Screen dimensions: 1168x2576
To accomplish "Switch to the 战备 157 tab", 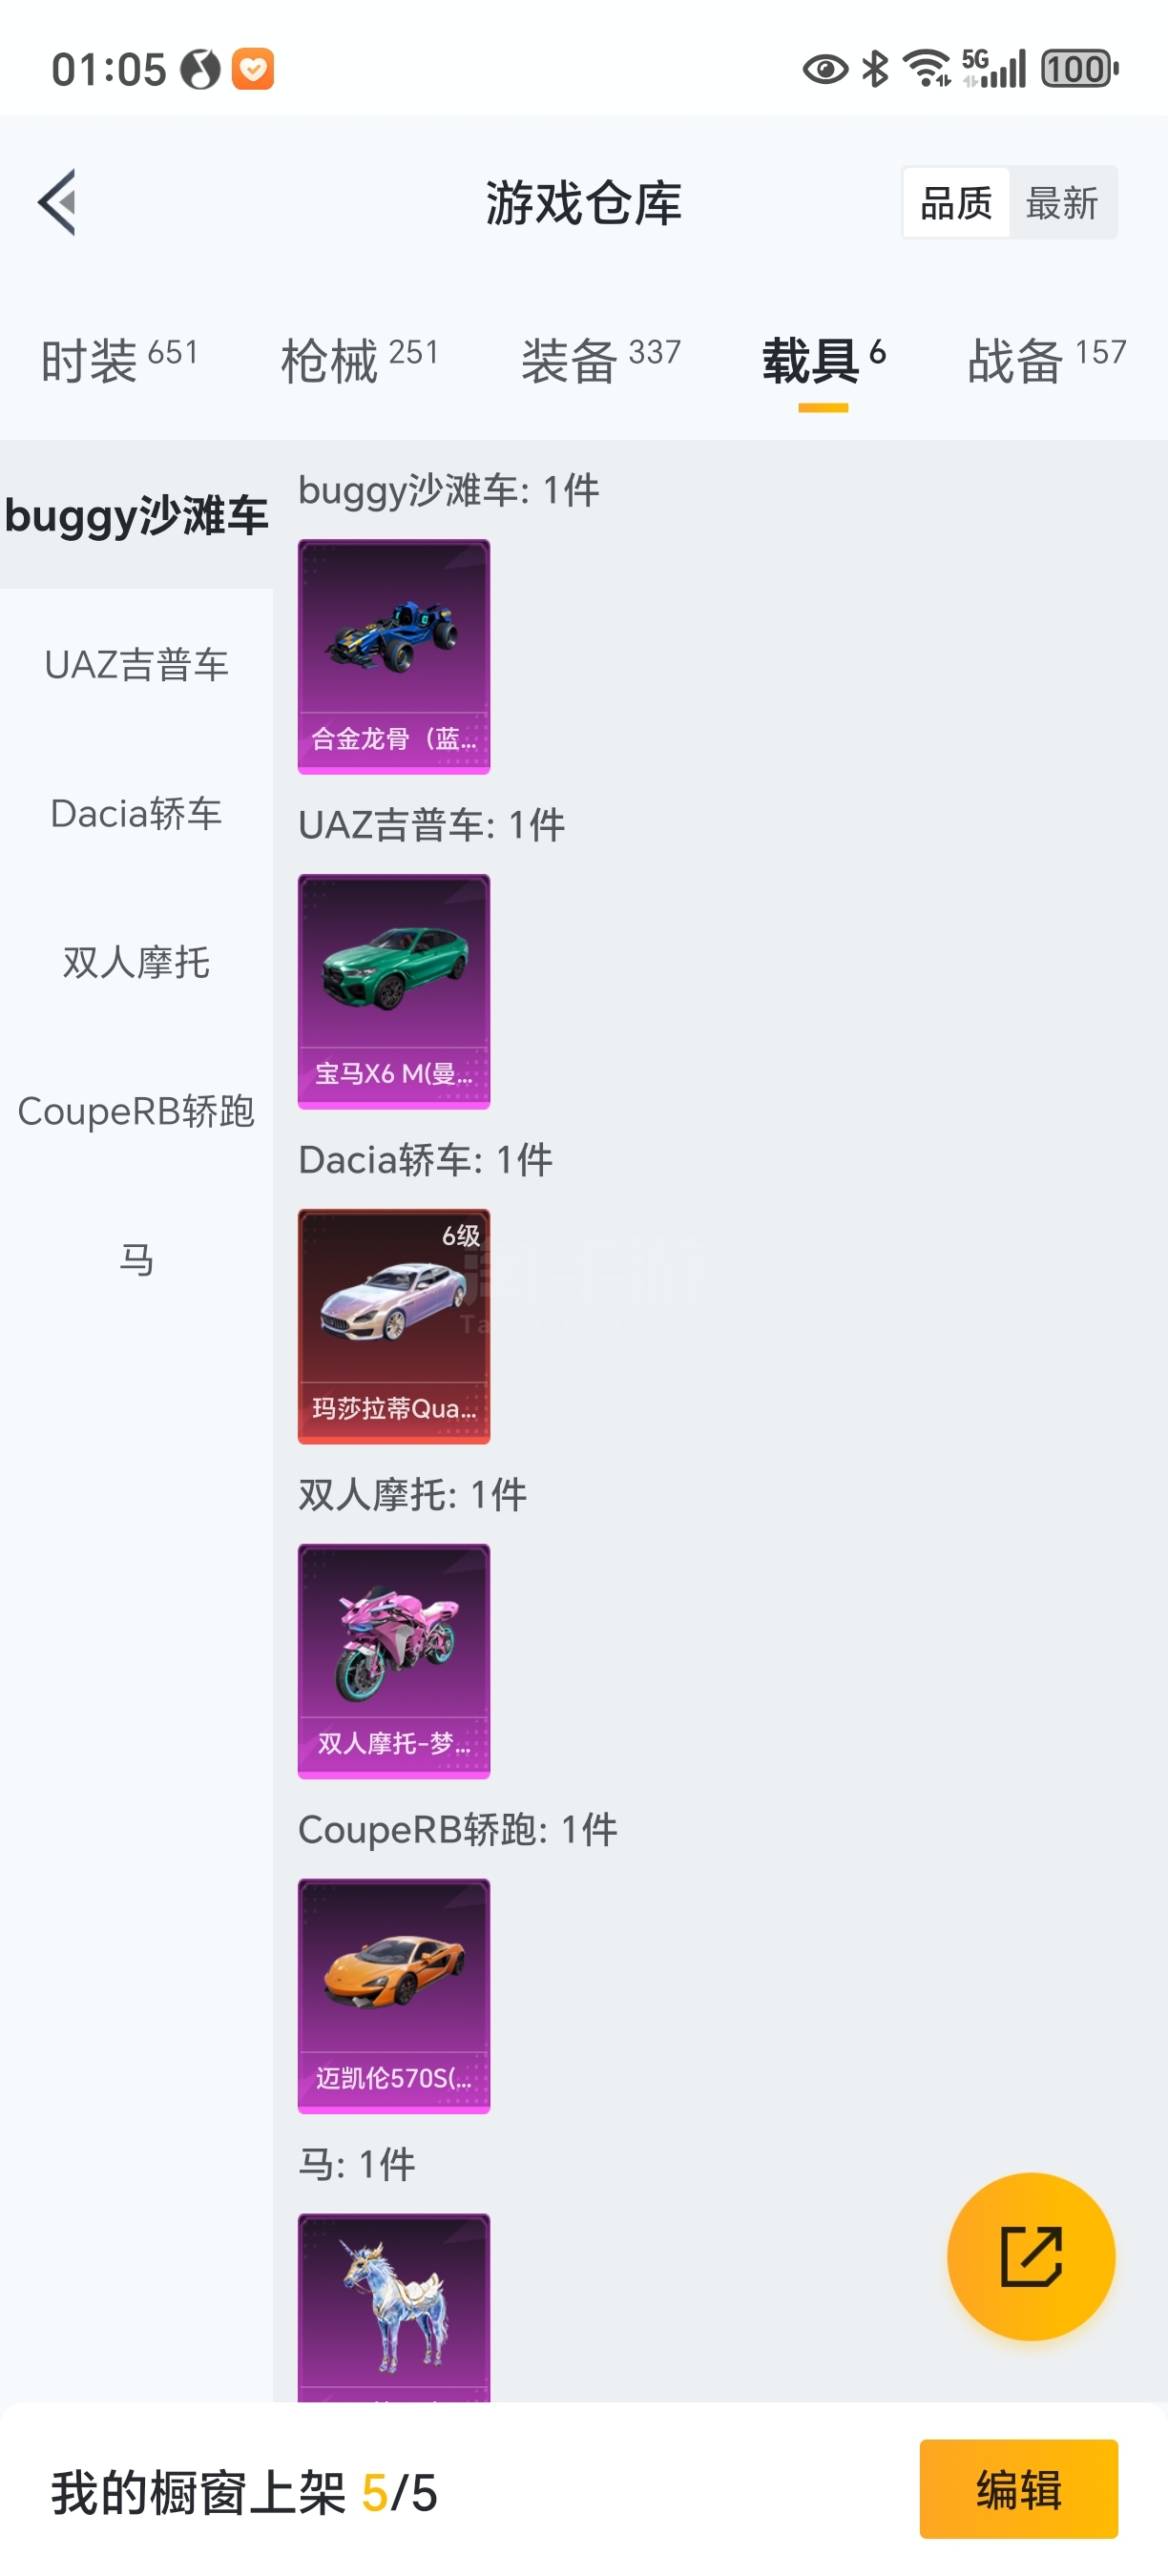I will point(1047,360).
